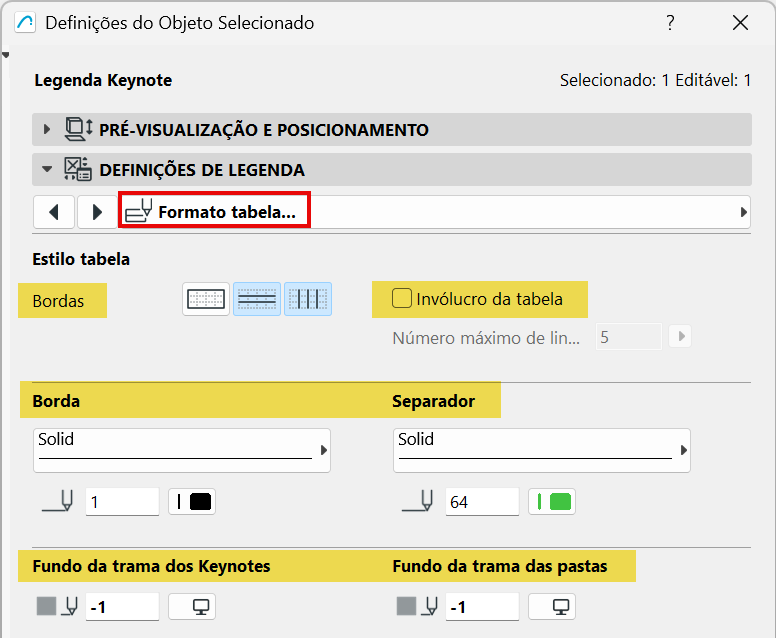This screenshot has height=638, width=776.
Task: Open Separador line type Solid dropdown
Action: pos(542,450)
